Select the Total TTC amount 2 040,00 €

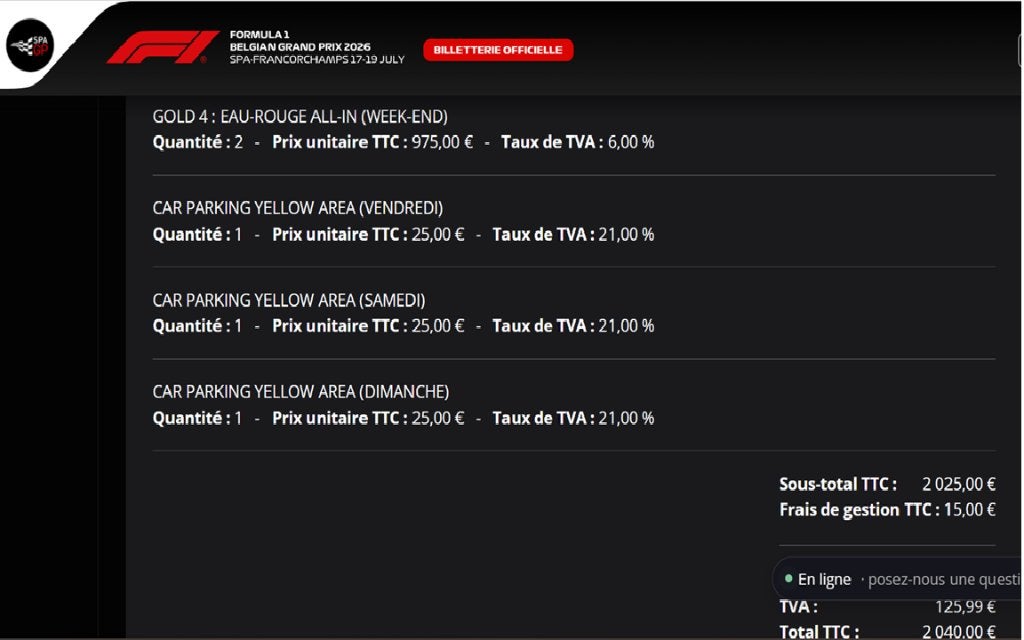[x=959, y=632]
